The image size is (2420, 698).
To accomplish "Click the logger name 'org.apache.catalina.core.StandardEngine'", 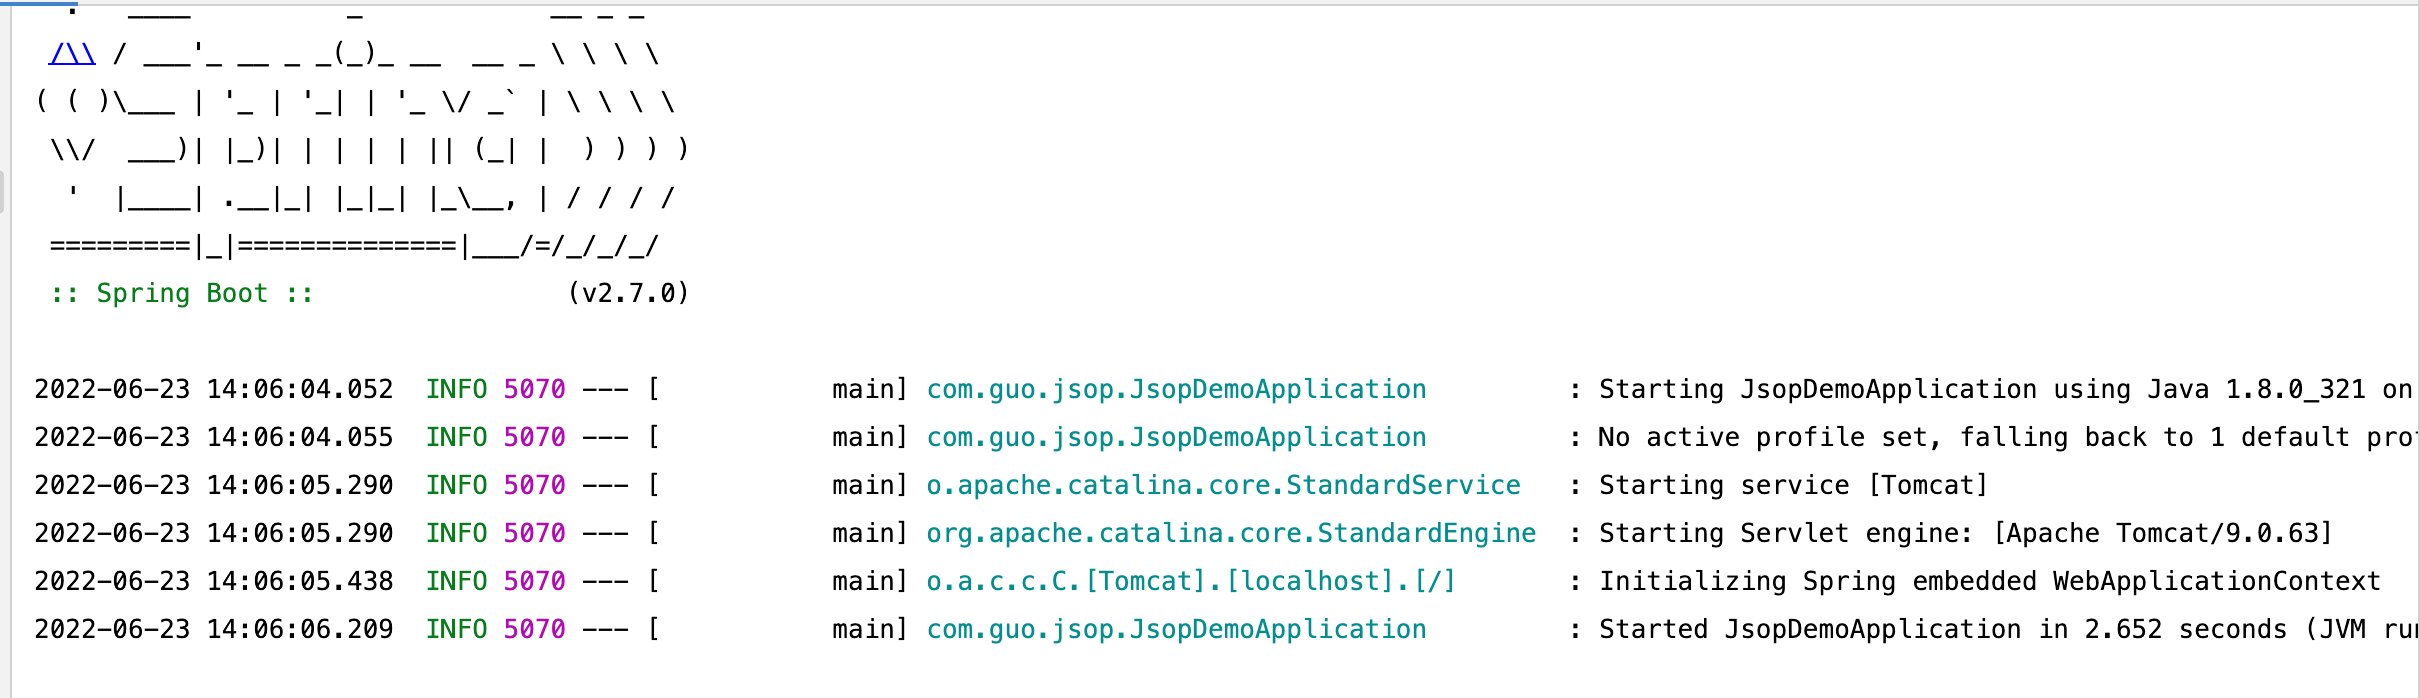I will tap(1231, 533).
